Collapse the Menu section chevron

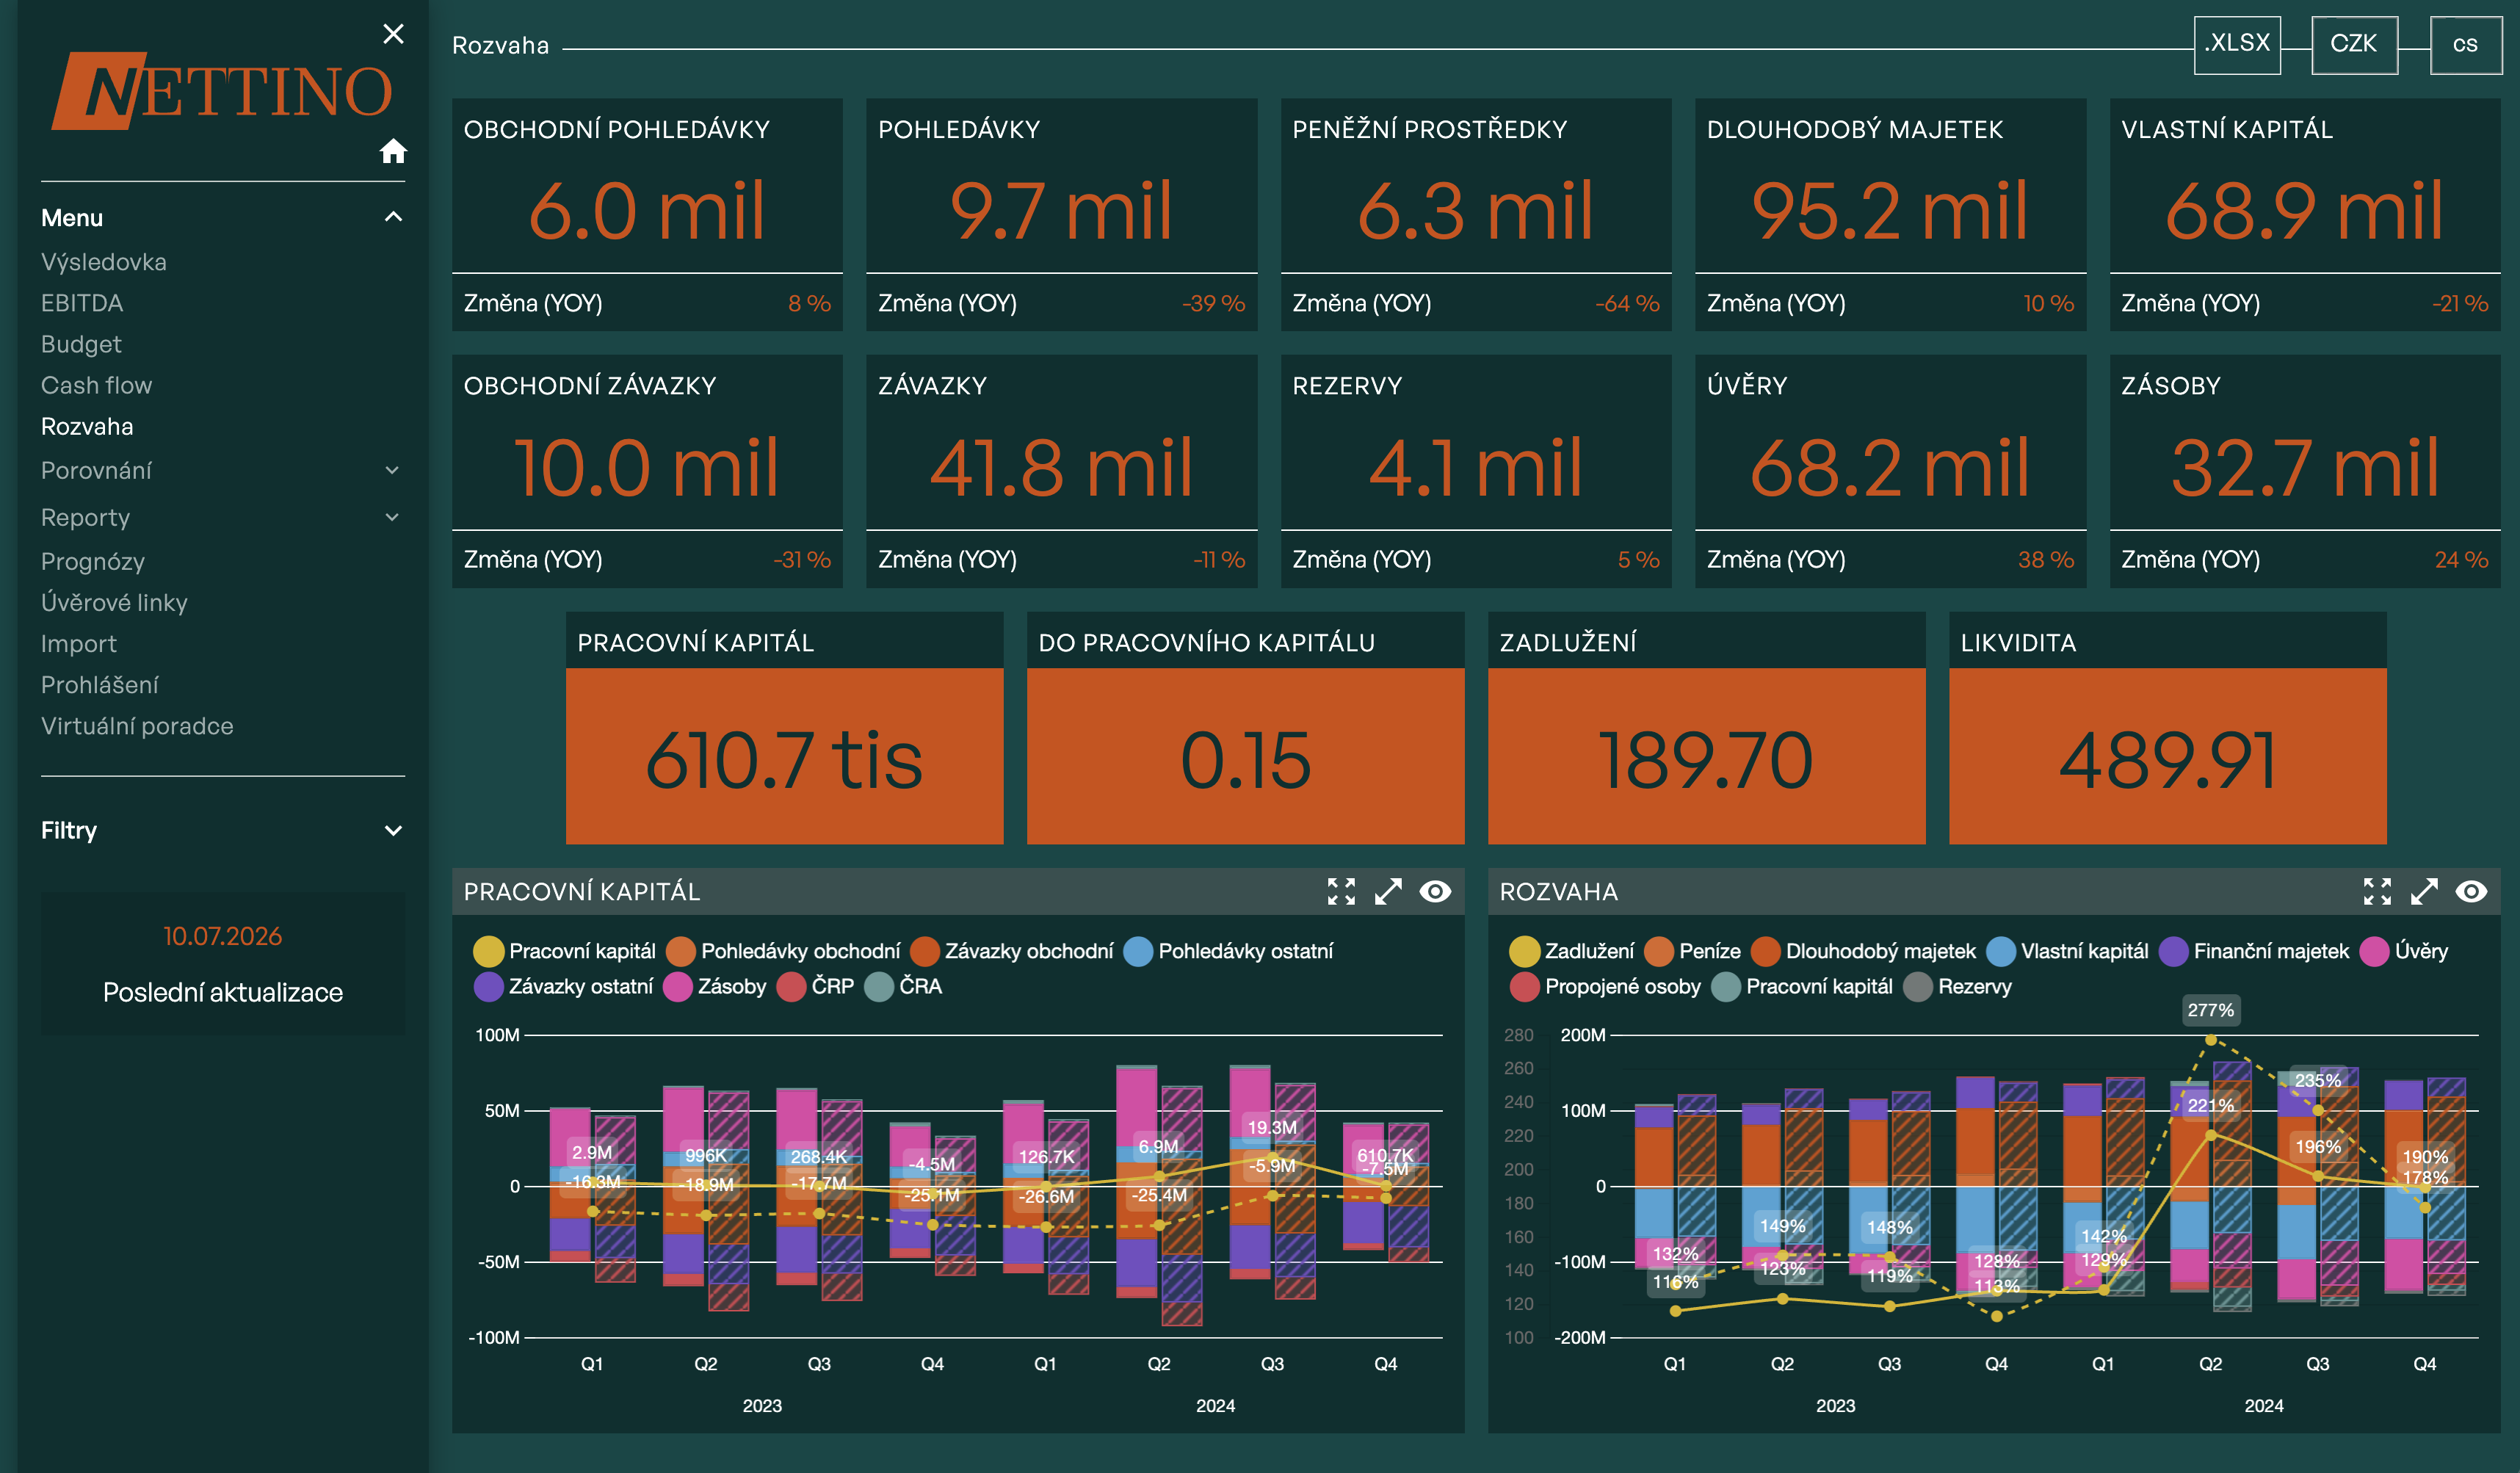393,217
